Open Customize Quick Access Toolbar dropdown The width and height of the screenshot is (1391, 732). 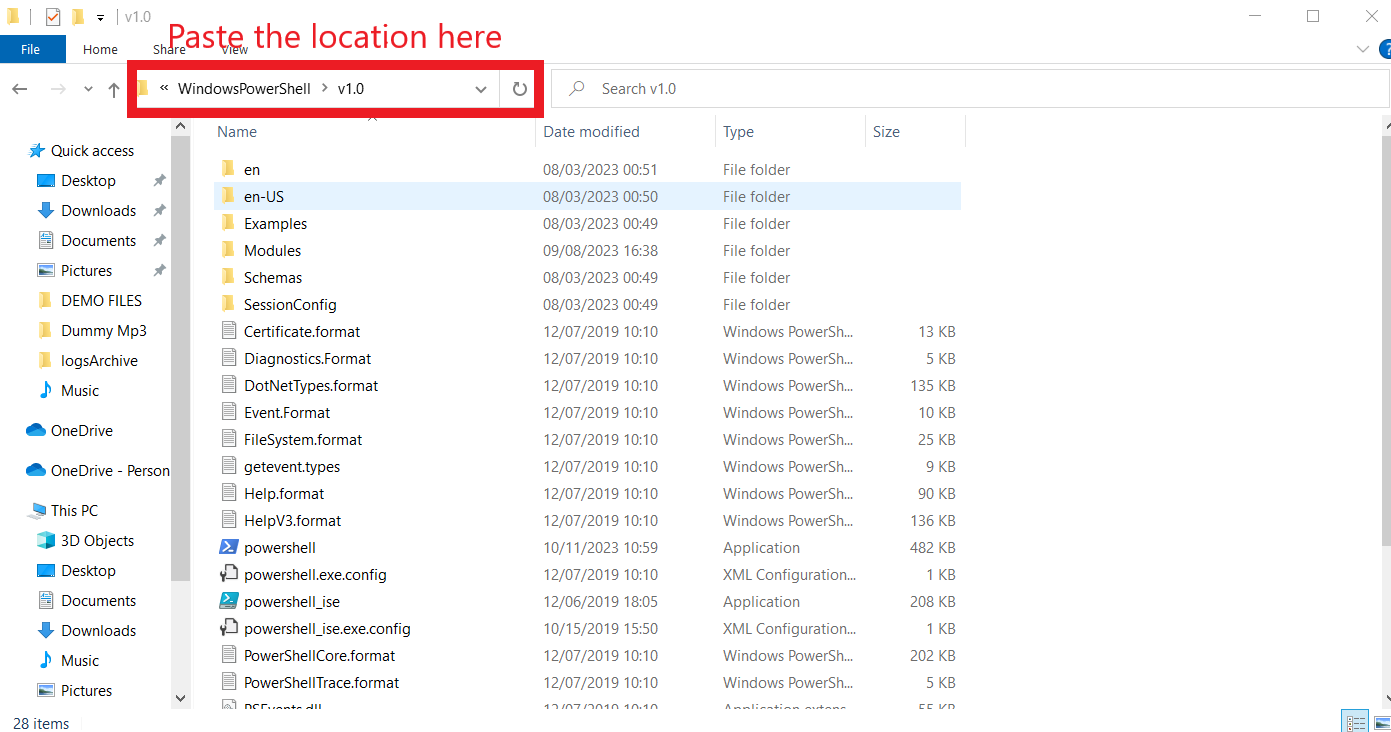100,18
